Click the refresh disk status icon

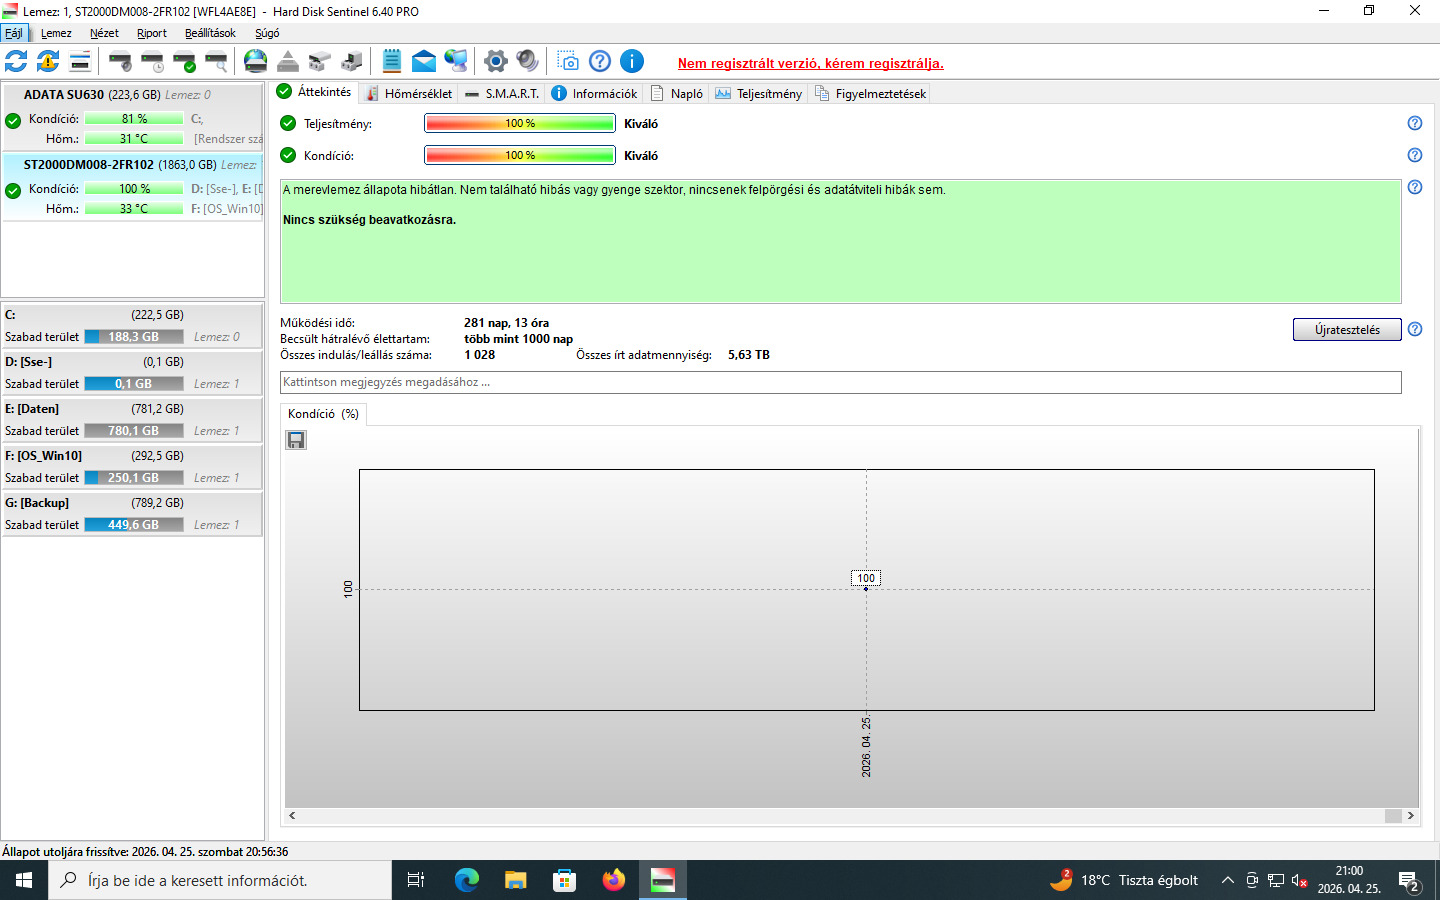(x=16, y=61)
